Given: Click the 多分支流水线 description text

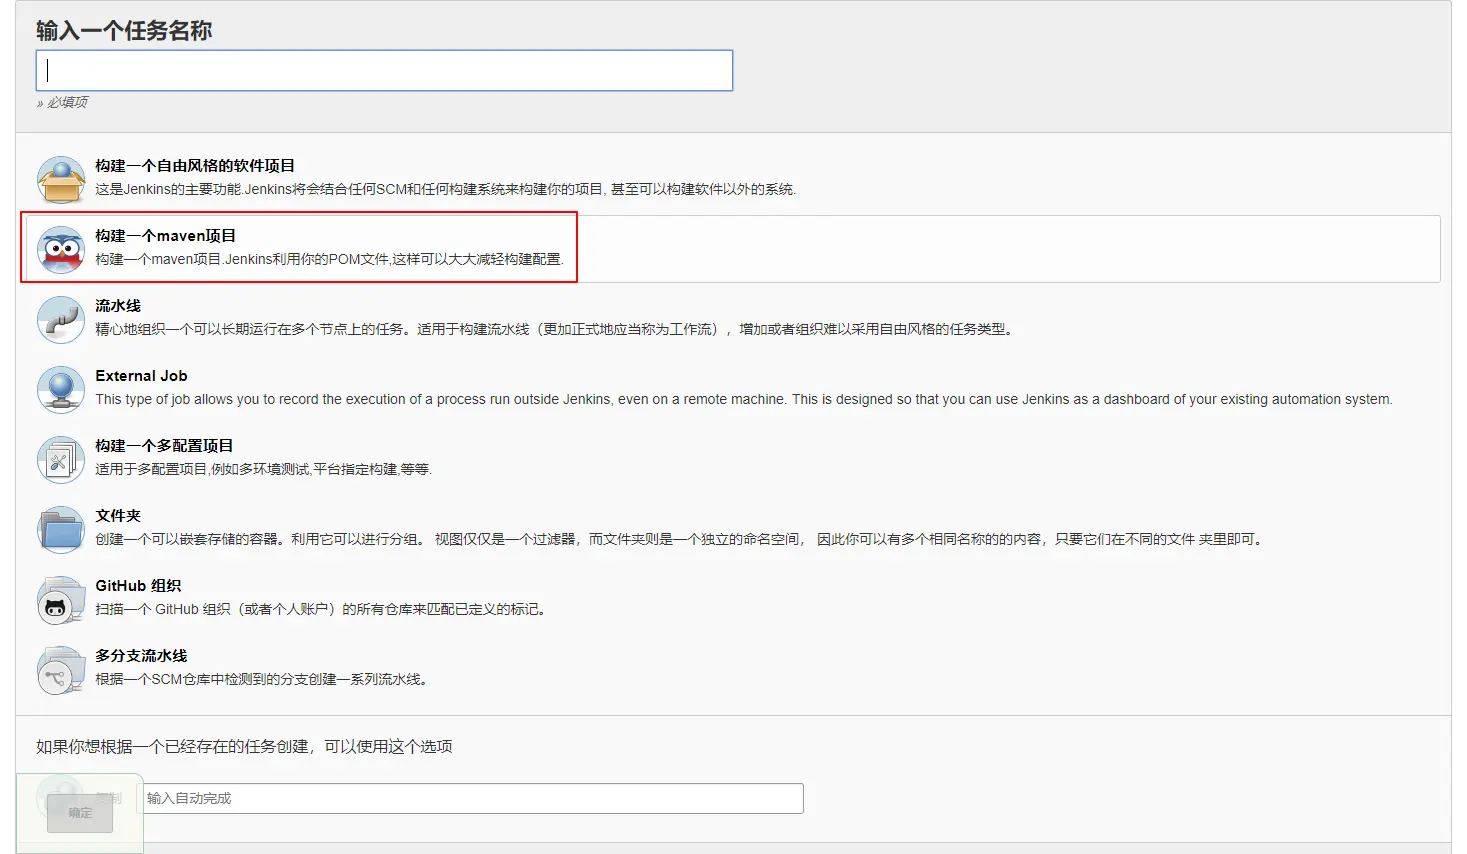Looking at the screenshot, I should tap(262, 679).
